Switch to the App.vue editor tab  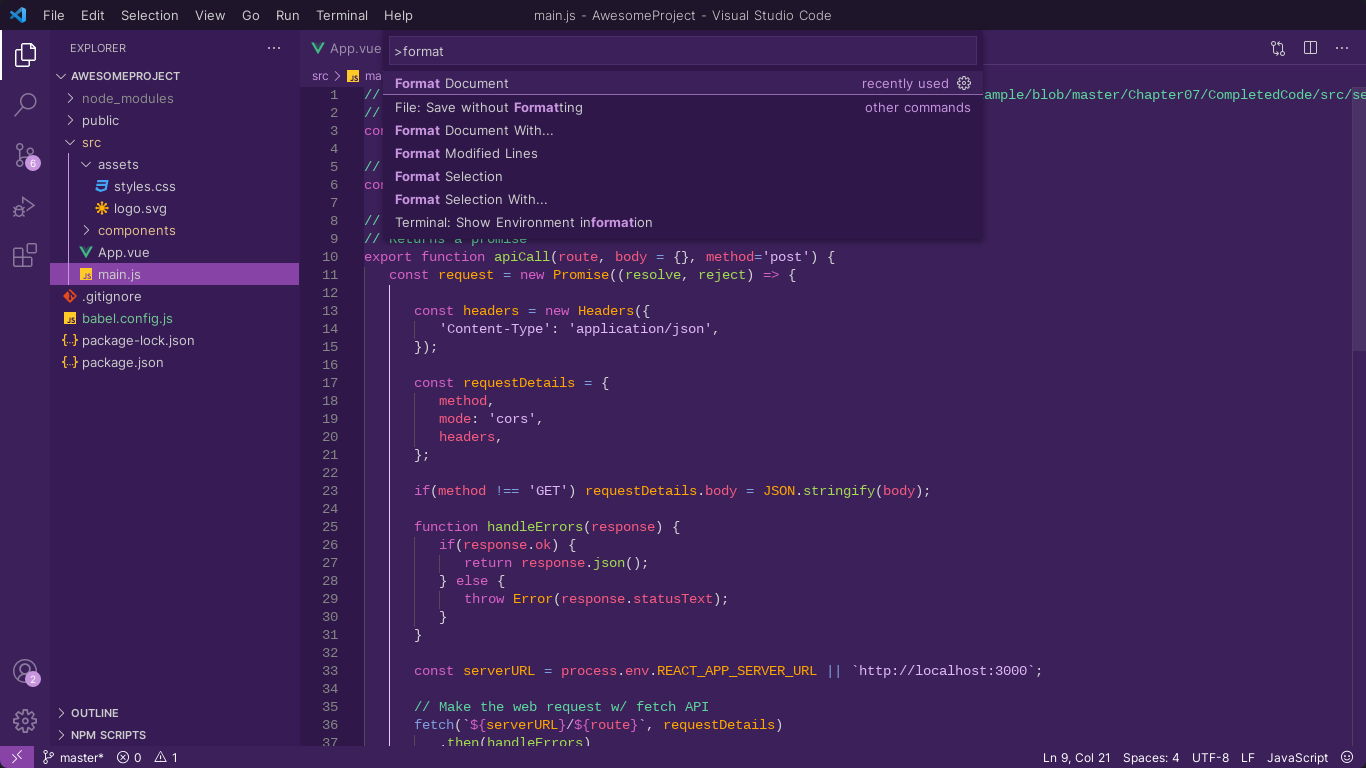click(x=345, y=48)
